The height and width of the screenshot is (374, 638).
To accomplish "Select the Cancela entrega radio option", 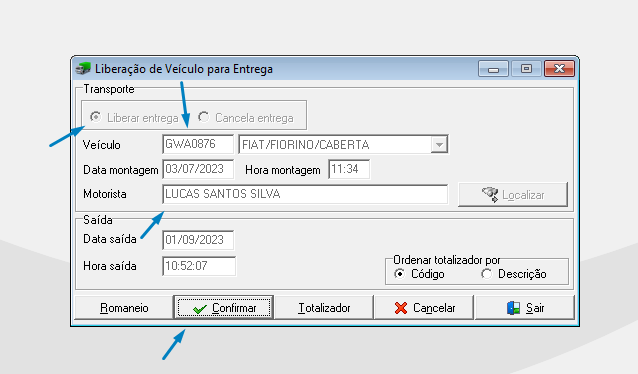I will (x=203, y=117).
